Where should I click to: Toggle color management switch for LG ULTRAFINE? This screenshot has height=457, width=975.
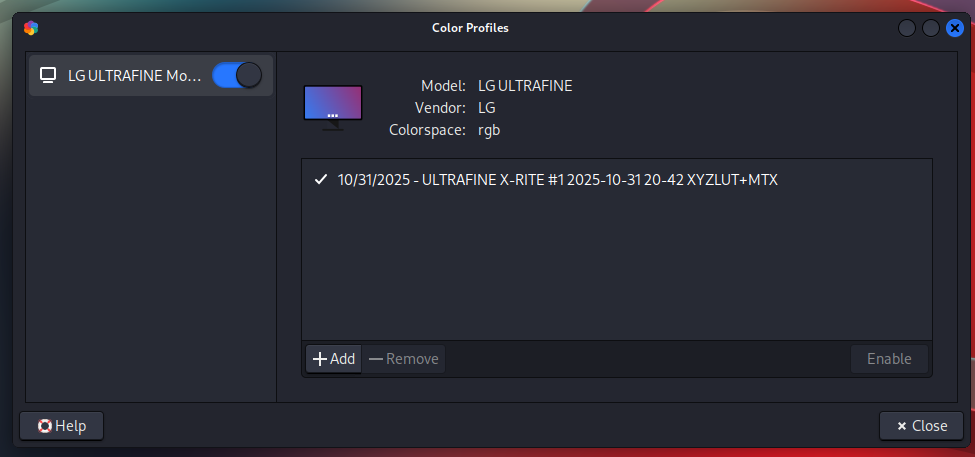(237, 75)
